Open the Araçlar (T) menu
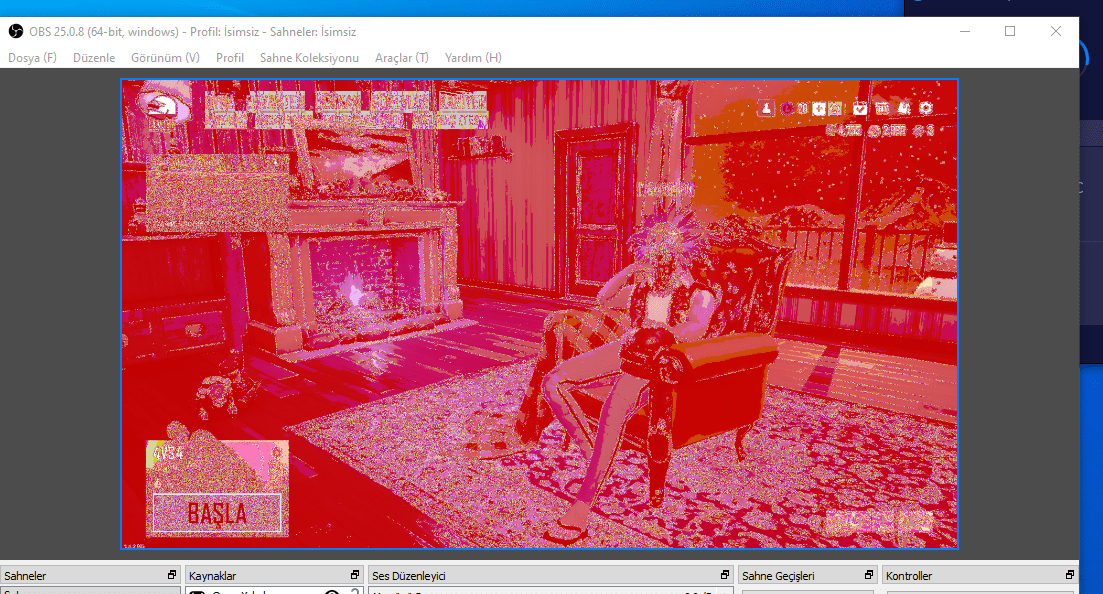The height and width of the screenshot is (594, 1103). tap(402, 58)
